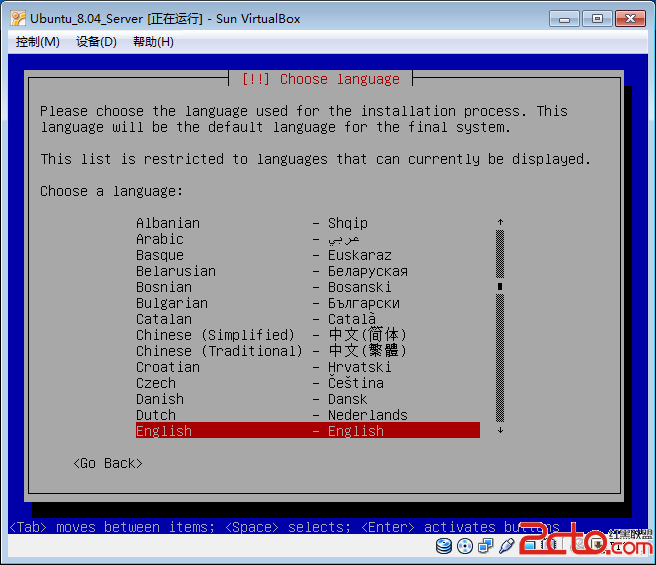This screenshot has width=656, height=565.
Task: Maximize the VirtualBox window
Action: 597,19
